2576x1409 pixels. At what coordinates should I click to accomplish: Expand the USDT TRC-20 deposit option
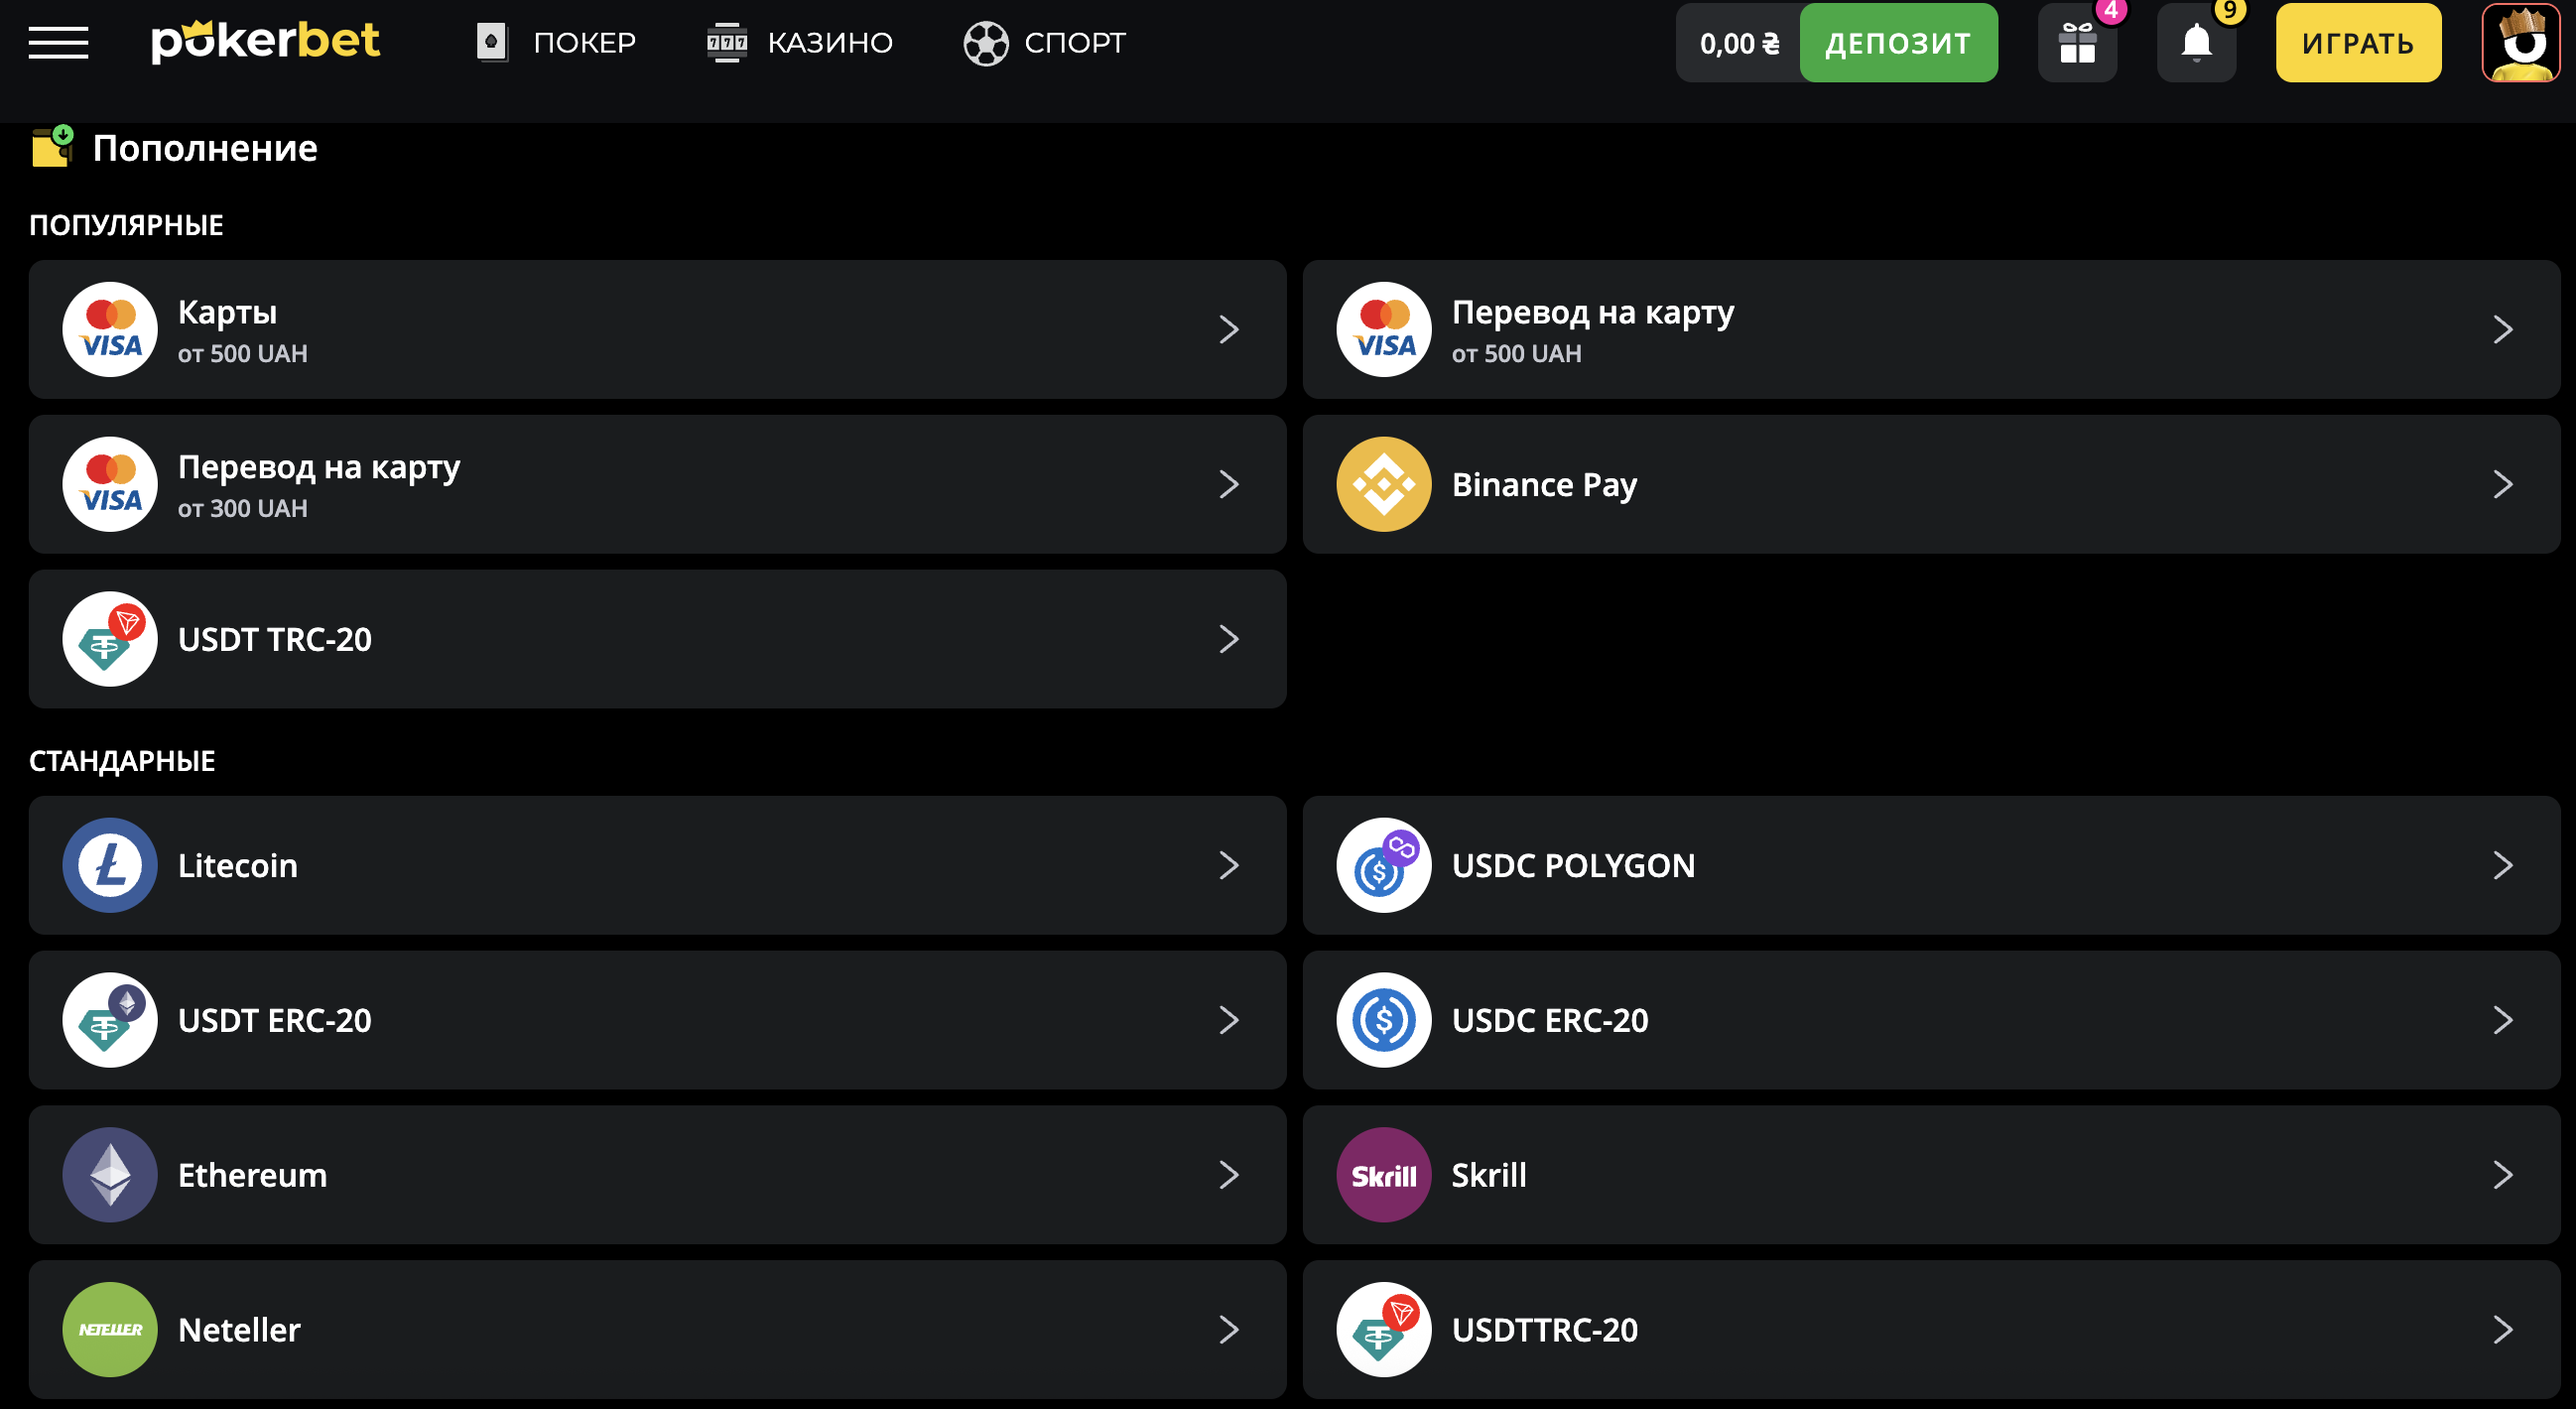pos(1230,639)
